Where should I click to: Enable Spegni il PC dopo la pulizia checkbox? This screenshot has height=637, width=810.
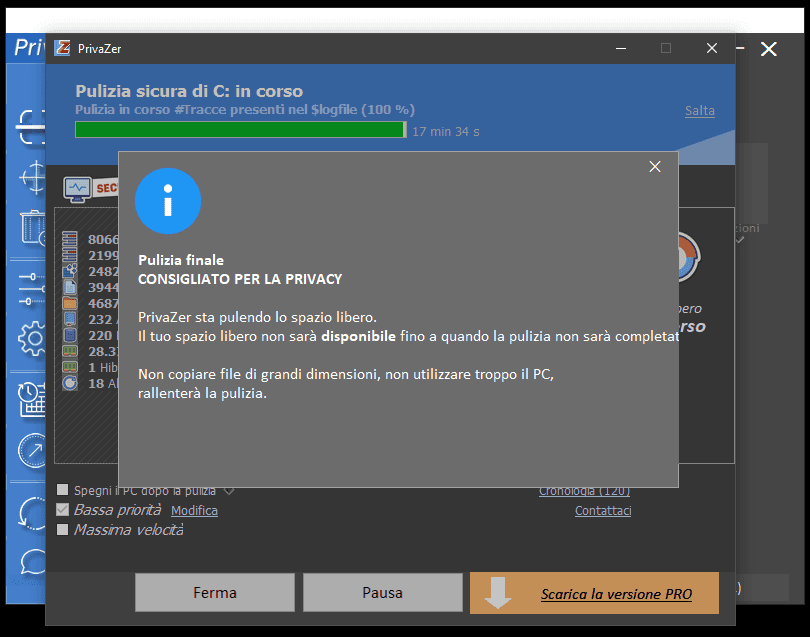coord(63,490)
